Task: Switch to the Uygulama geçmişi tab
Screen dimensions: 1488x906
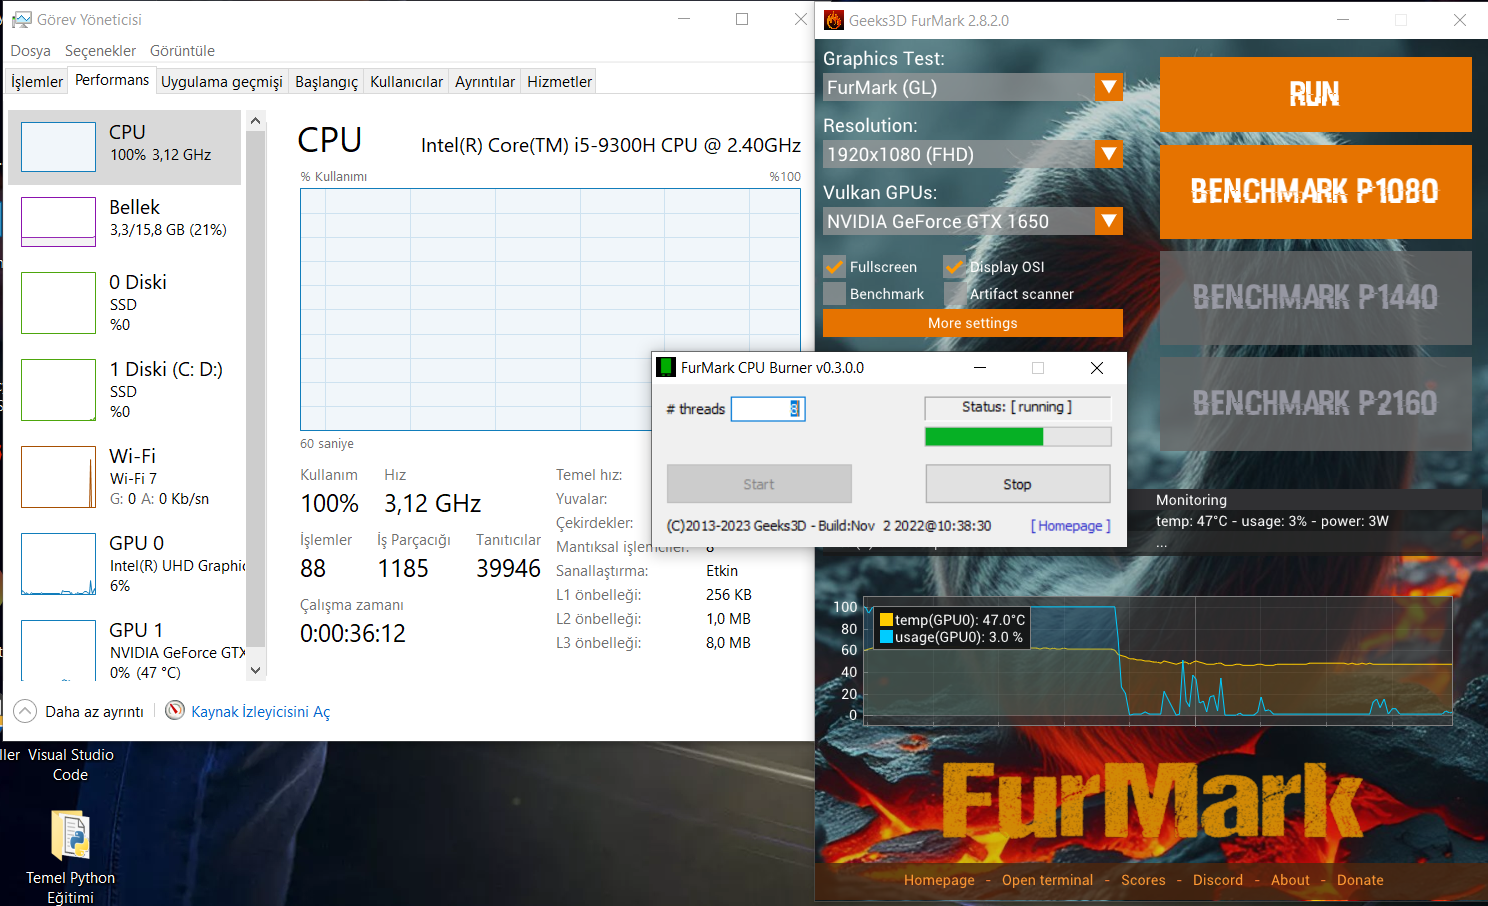Action: [222, 82]
